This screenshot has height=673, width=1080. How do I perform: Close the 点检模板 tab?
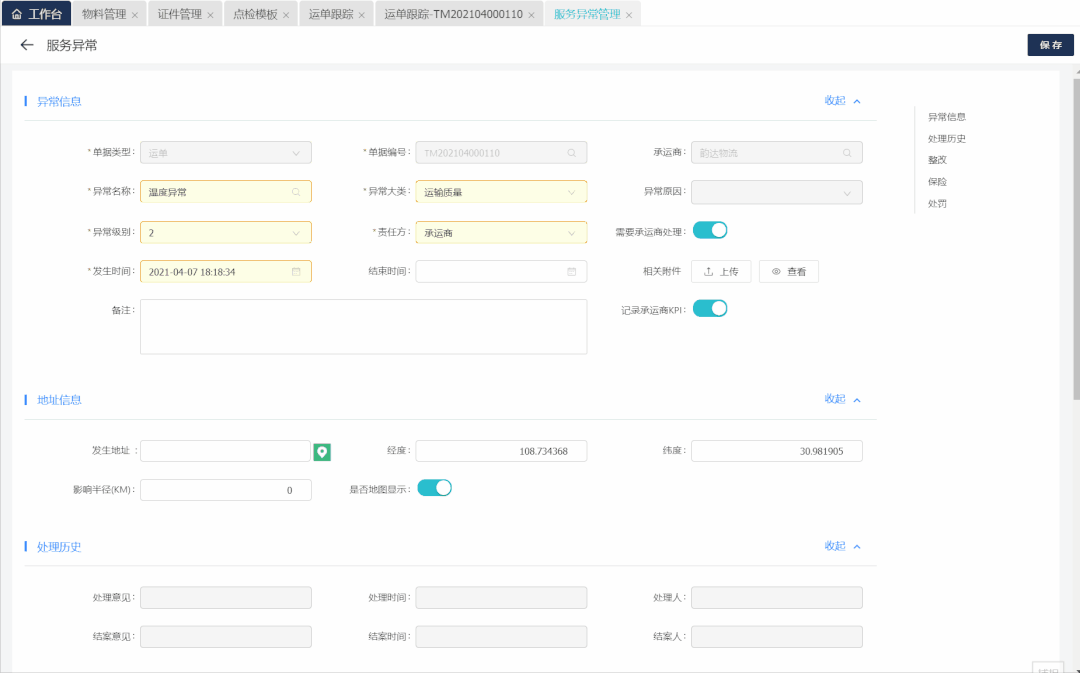tap(286, 15)
